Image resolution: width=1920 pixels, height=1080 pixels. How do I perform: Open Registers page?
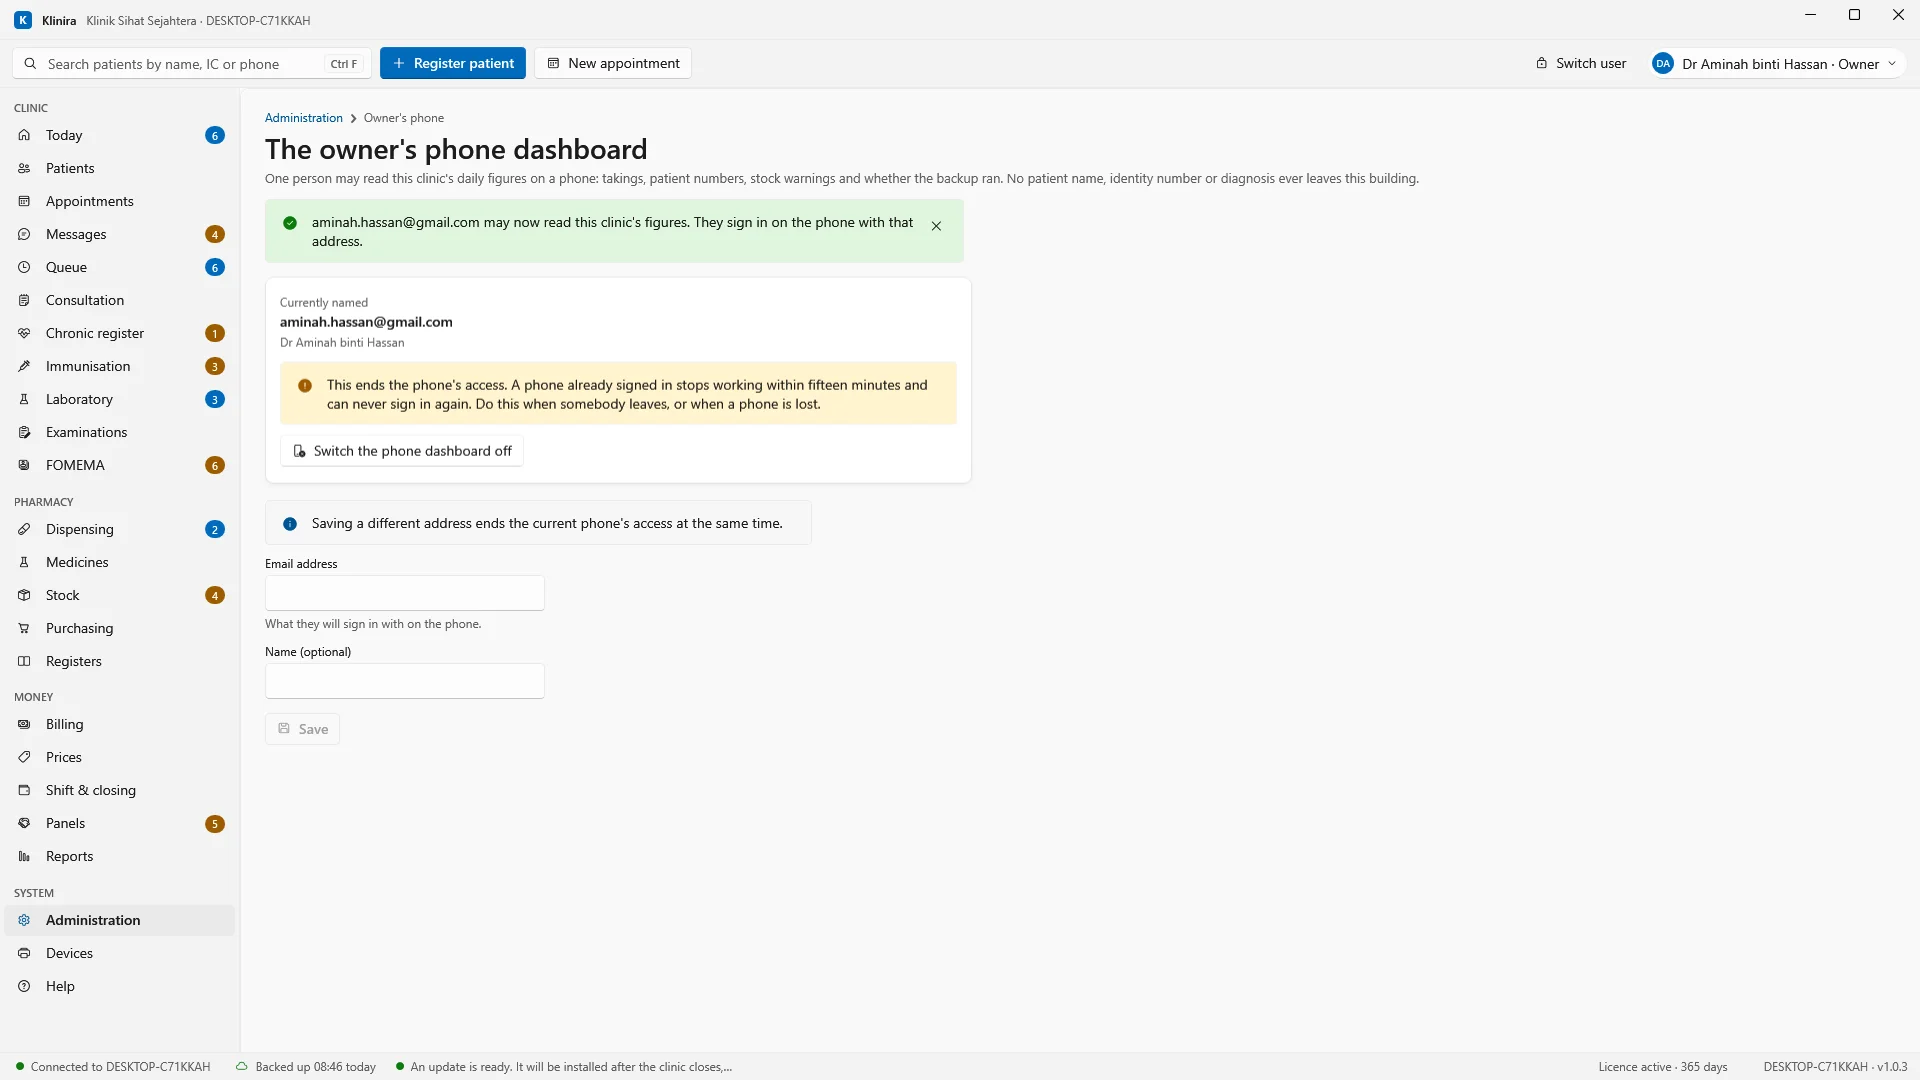pos(120,661)
